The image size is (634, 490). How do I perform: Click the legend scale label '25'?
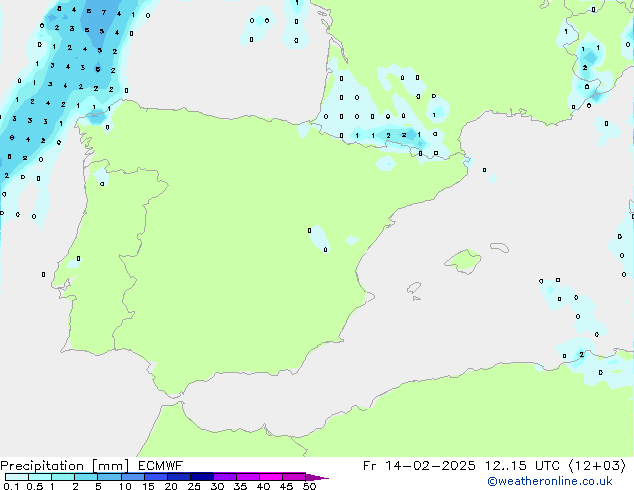click(x=194, y=486)
